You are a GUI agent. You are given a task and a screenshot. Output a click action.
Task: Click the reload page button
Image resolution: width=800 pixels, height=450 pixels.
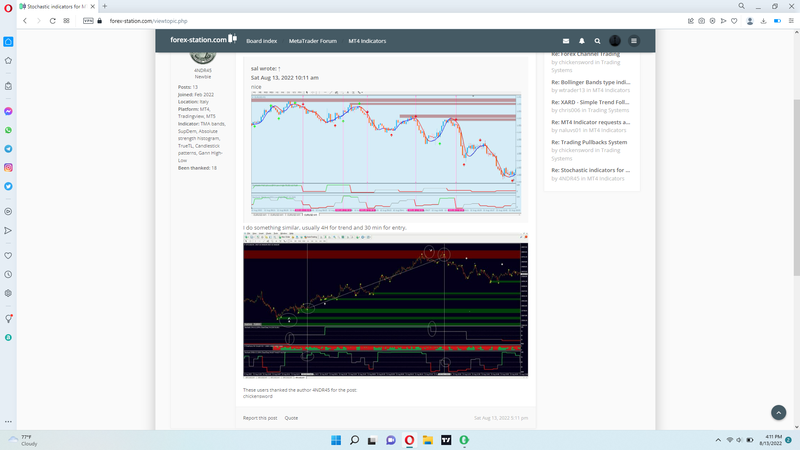(53, 21)
